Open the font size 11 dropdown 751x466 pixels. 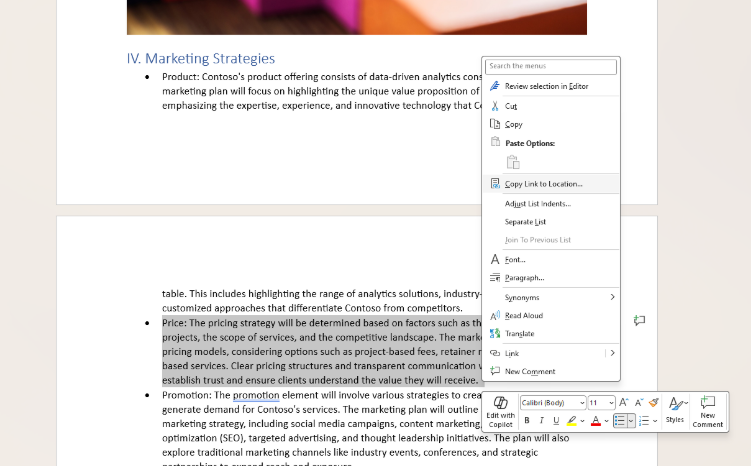[601, 403]
